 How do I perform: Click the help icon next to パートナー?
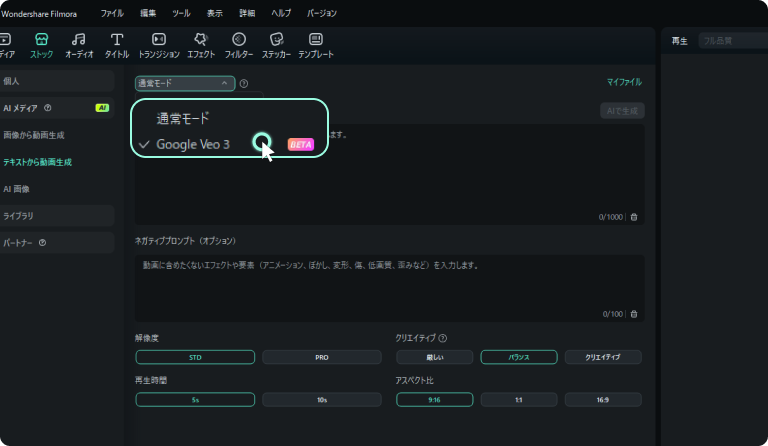click(43, 242)
